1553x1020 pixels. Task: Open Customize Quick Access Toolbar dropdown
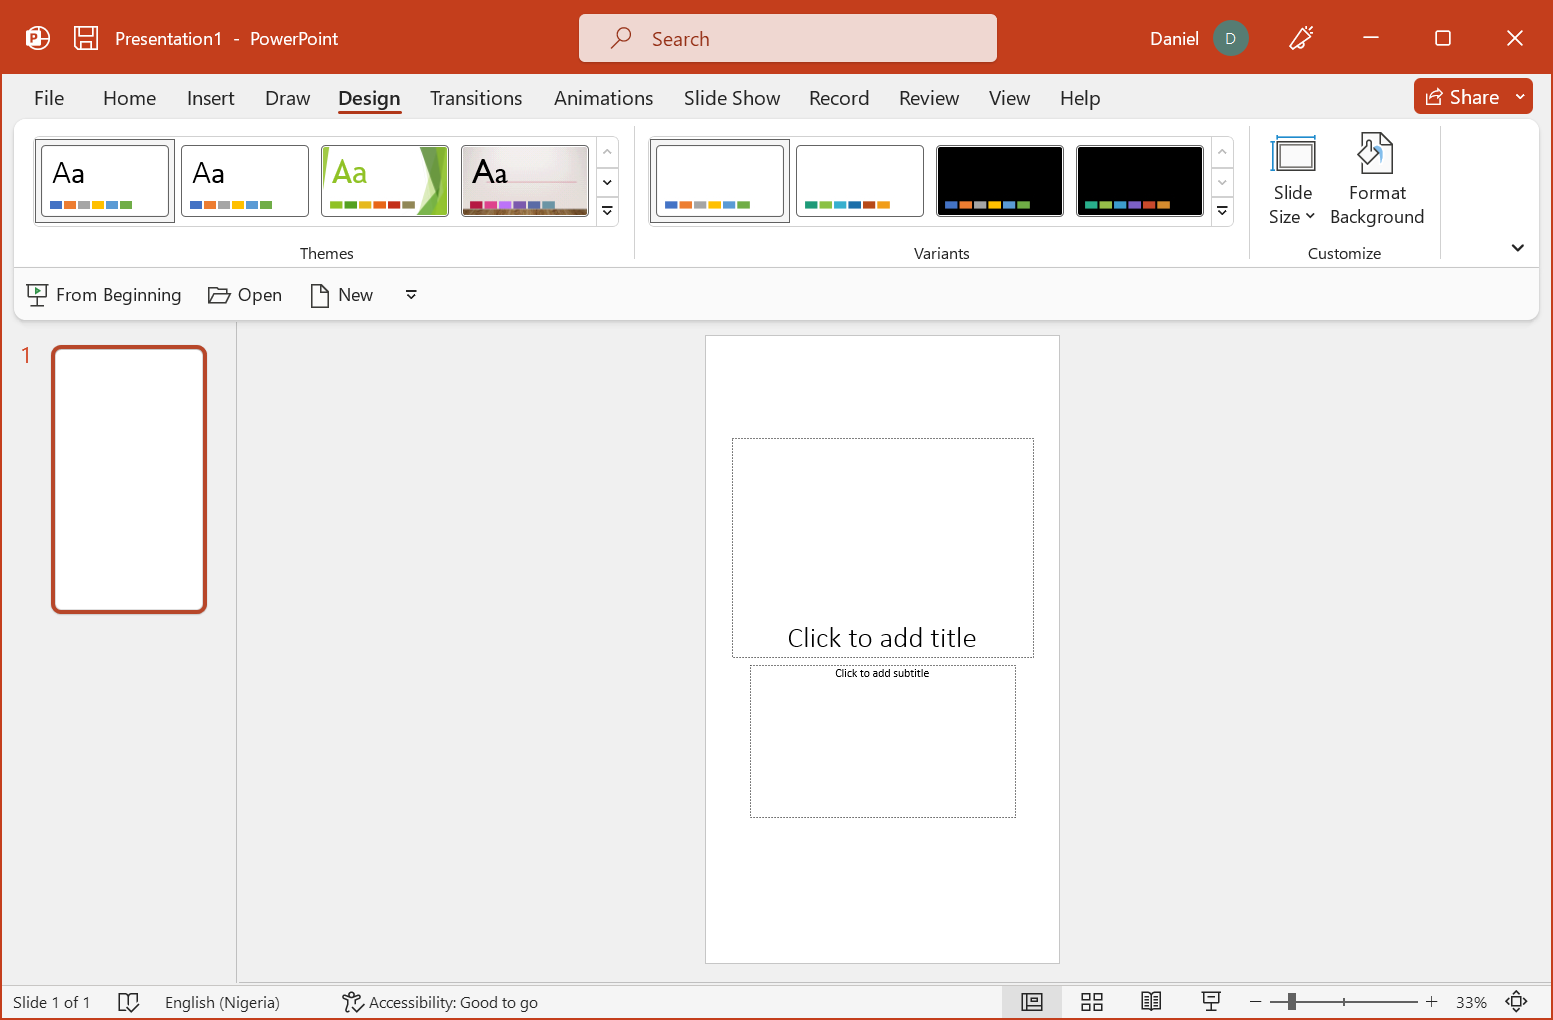tap(411, 295)
